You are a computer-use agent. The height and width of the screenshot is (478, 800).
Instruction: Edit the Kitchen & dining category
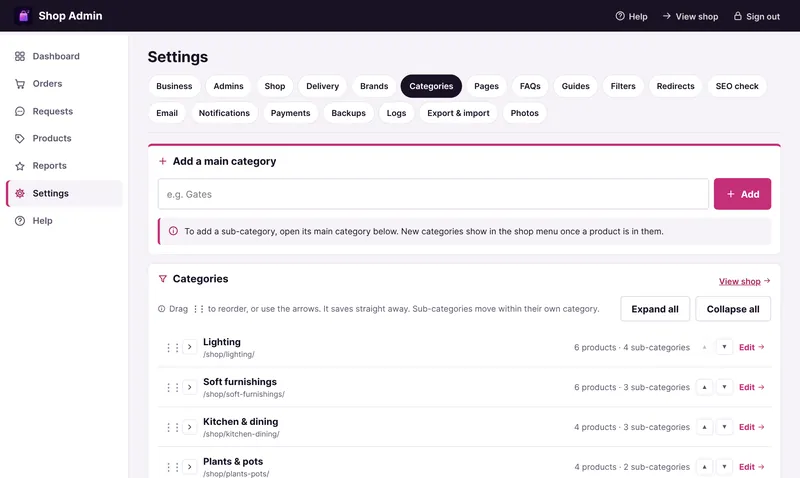click(x=752, y=427)
